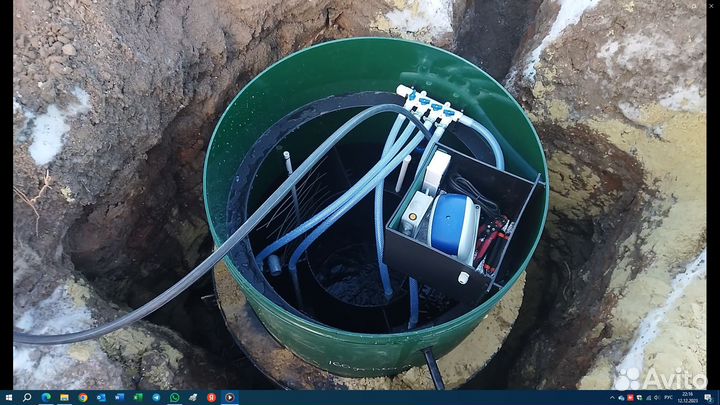Close the photo viewer window
The height and width of the screenshot is (405, 720).
[709, 5]
